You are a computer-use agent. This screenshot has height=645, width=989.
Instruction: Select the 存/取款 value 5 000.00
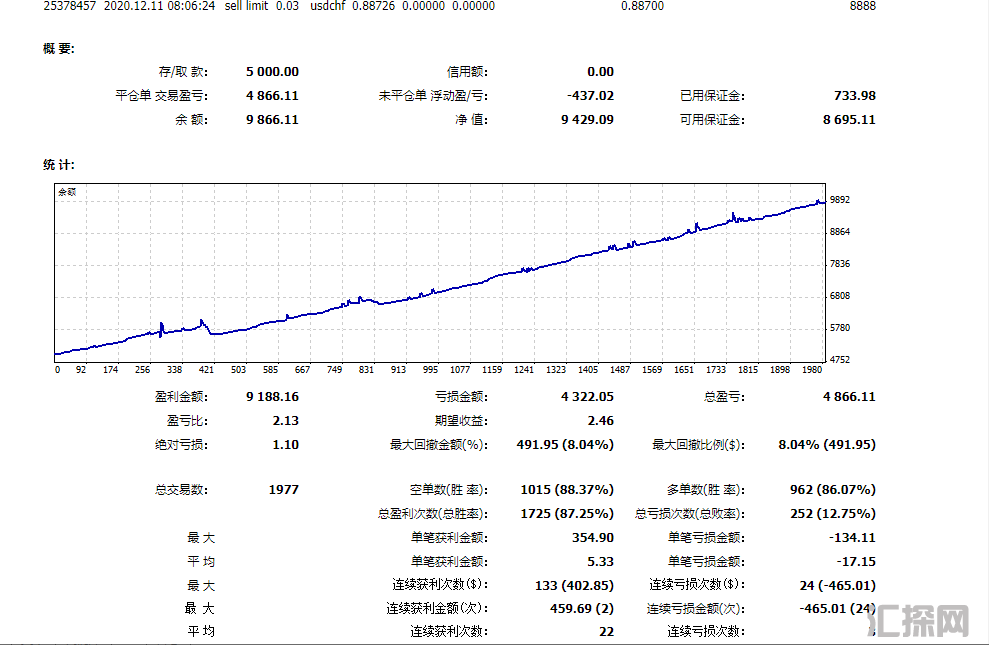(272, 72)
